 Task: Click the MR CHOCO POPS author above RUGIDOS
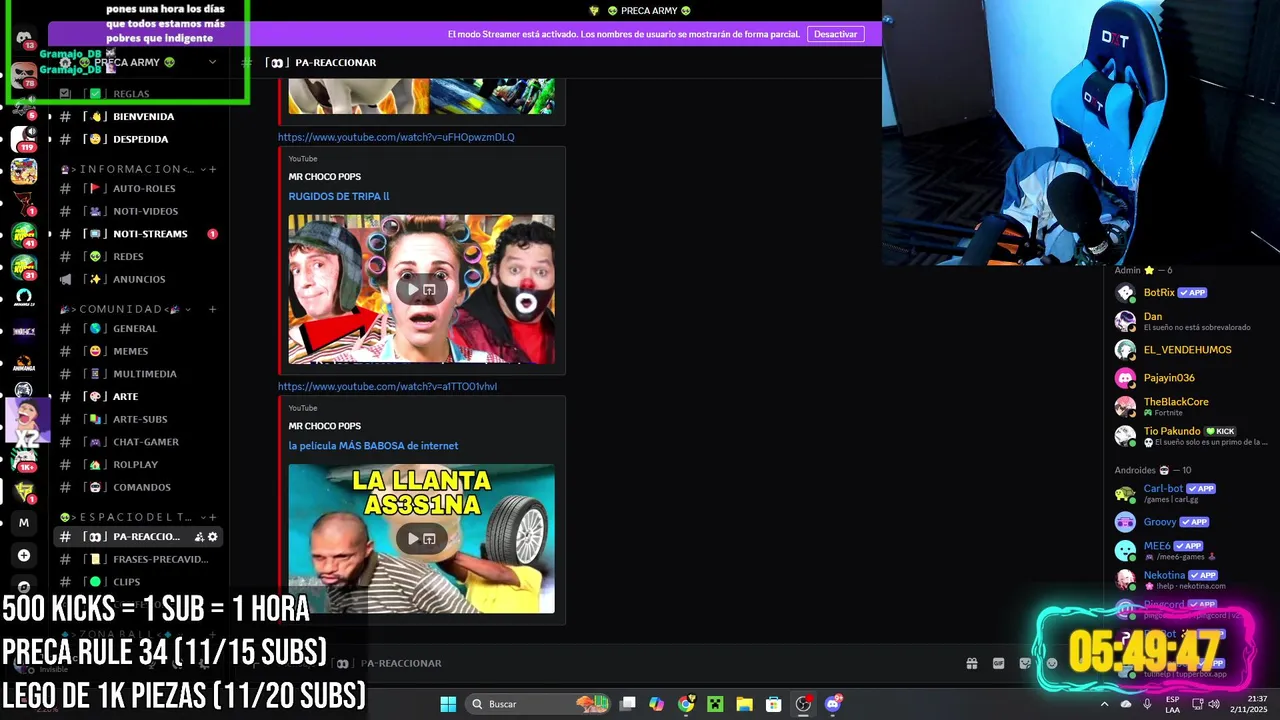pos(324,177)
